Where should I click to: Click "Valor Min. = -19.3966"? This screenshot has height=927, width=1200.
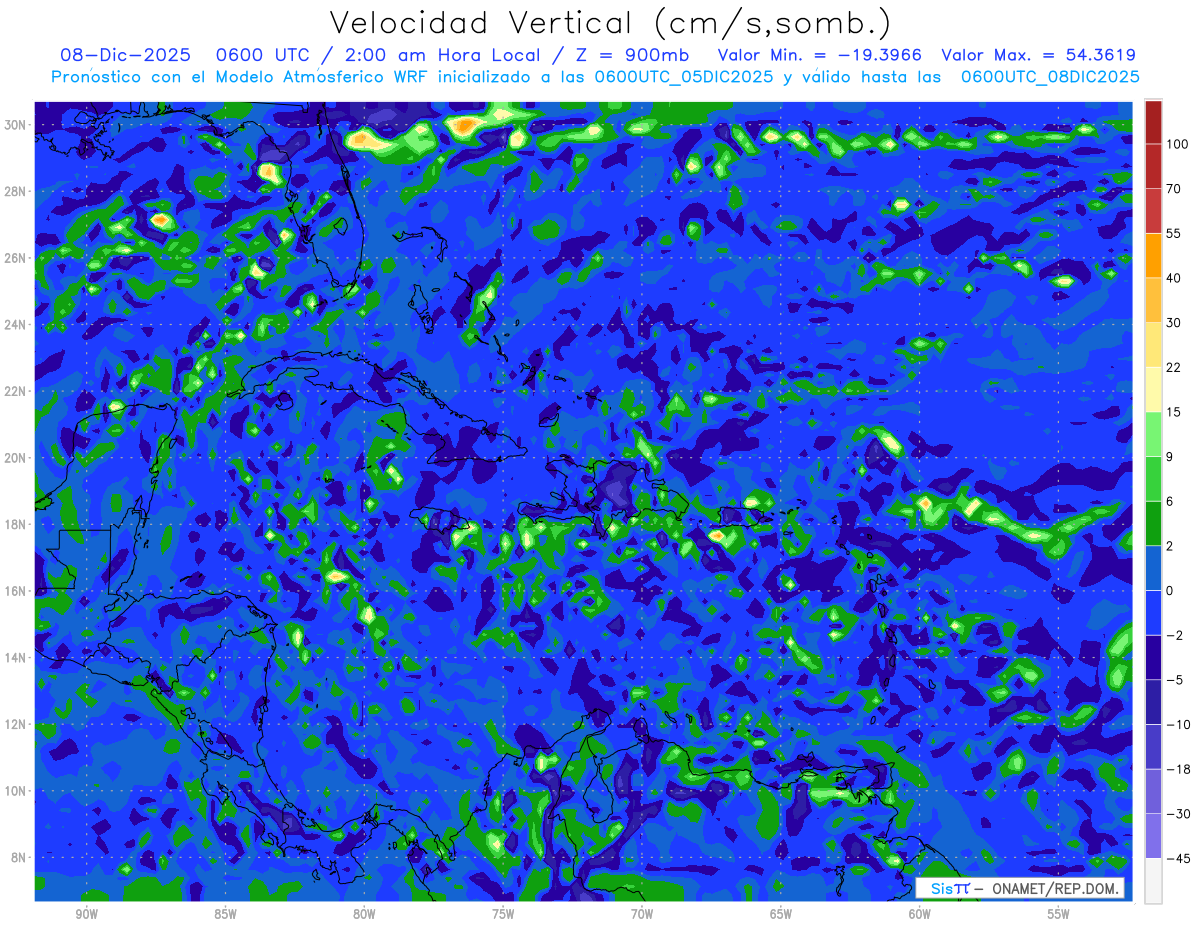[820, 55]
